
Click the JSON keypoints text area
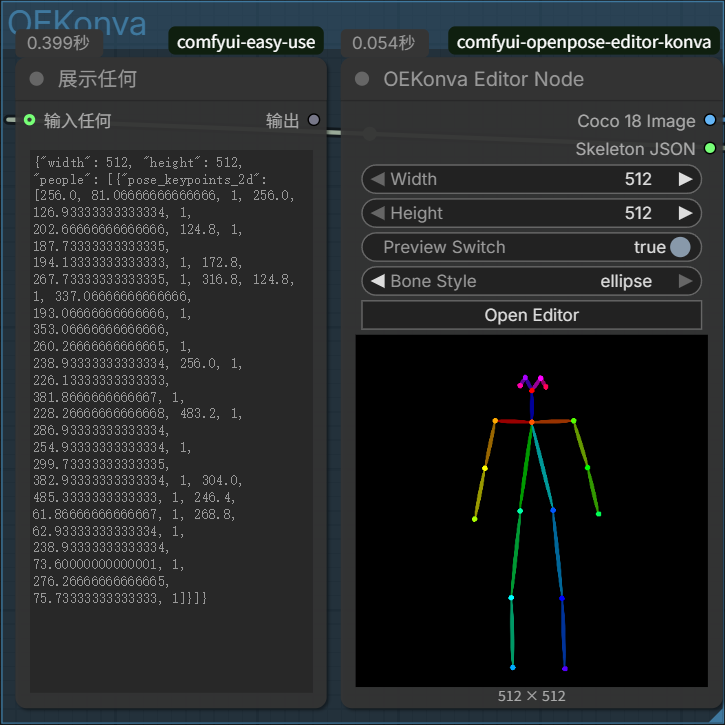pos(172,421)
